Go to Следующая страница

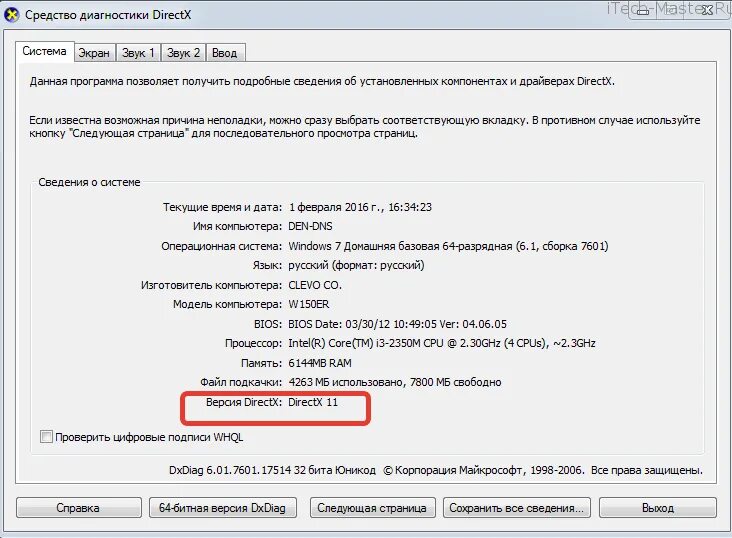click(372, 508)
